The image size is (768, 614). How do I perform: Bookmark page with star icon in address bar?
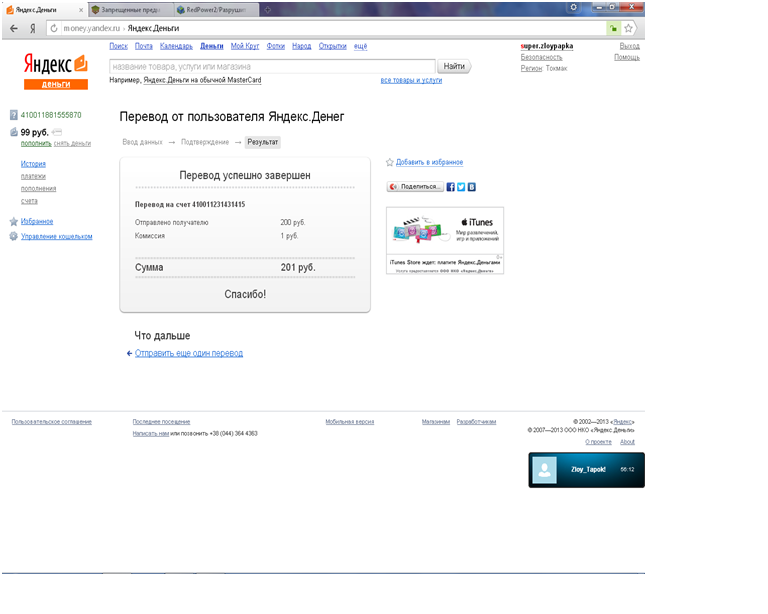click(628, 28)
